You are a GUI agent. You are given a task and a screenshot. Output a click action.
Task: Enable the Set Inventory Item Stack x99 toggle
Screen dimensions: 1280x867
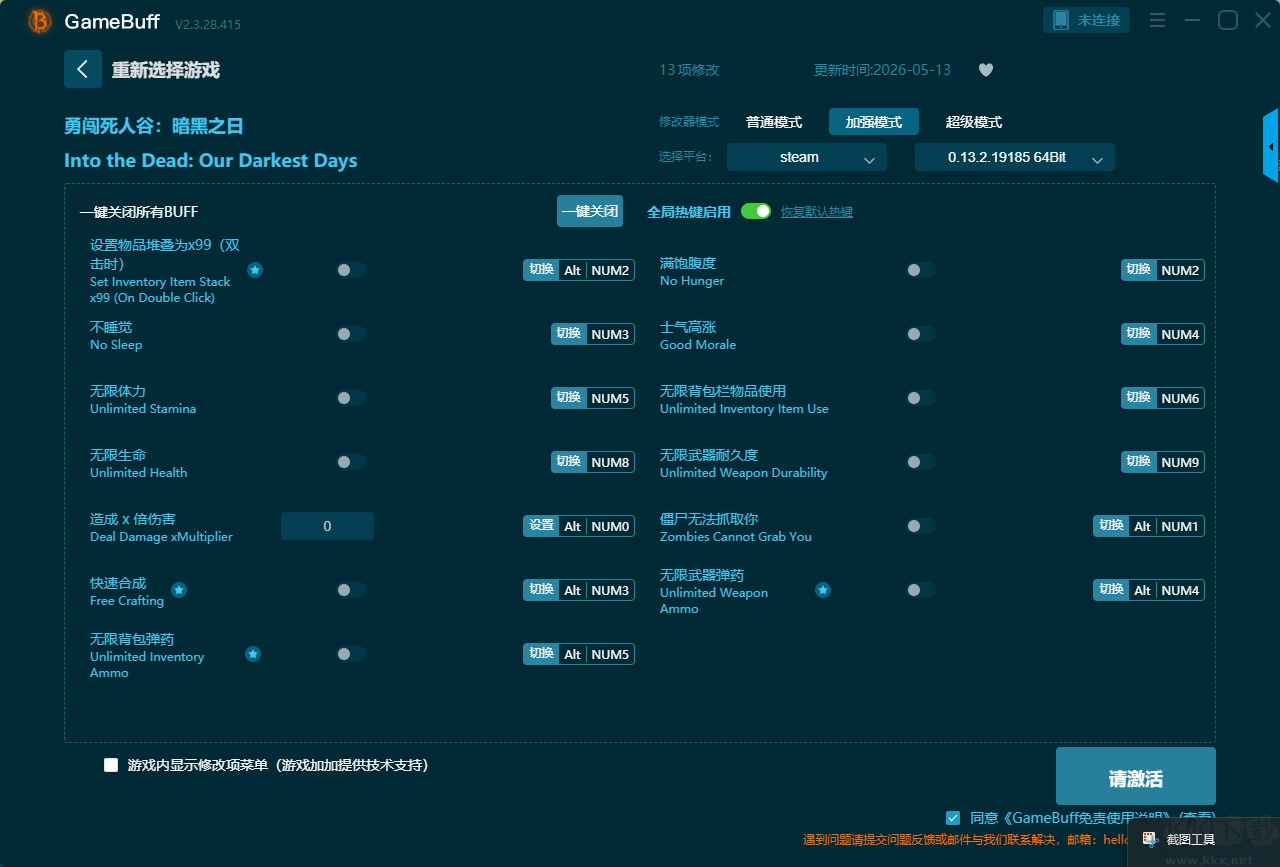(x=351, y=270)
